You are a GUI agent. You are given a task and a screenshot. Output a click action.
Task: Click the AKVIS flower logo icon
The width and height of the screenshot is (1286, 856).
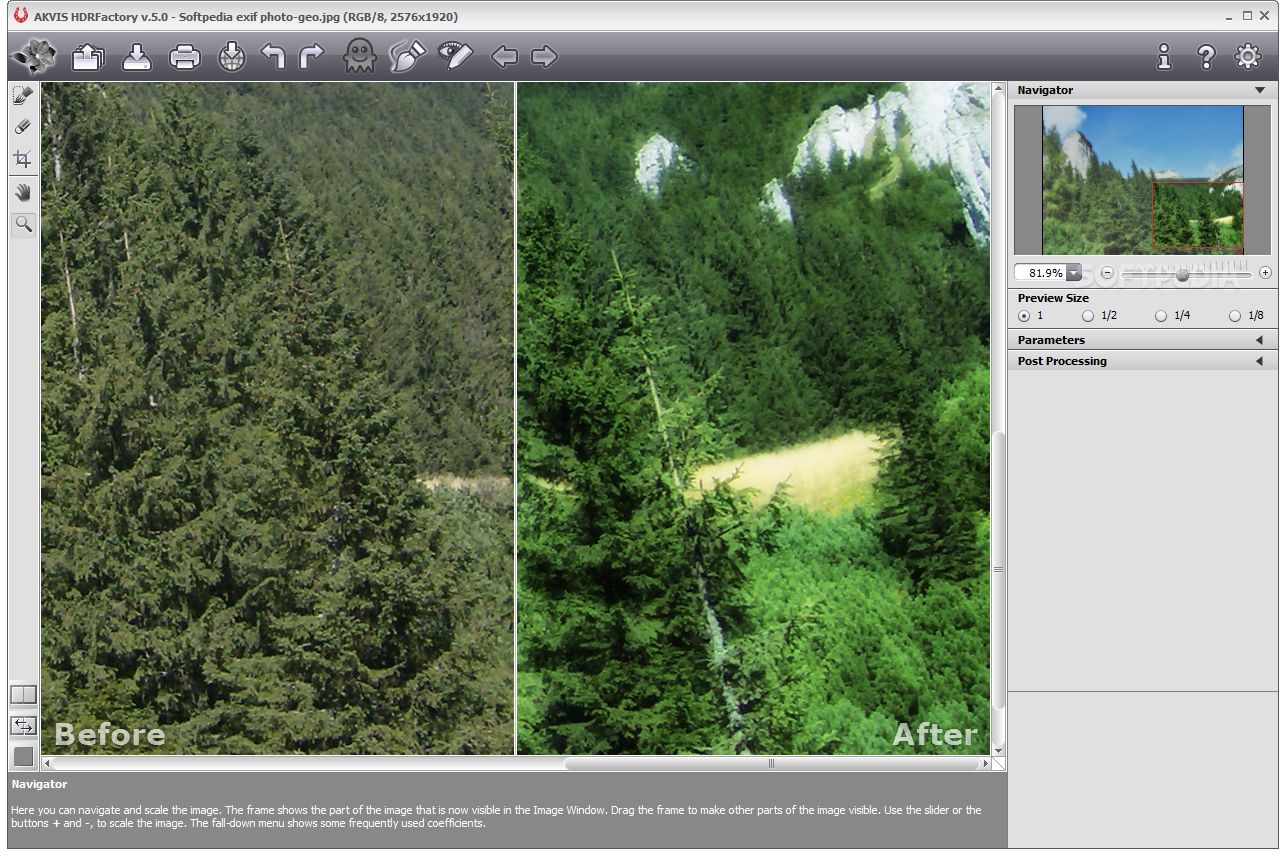34,57
